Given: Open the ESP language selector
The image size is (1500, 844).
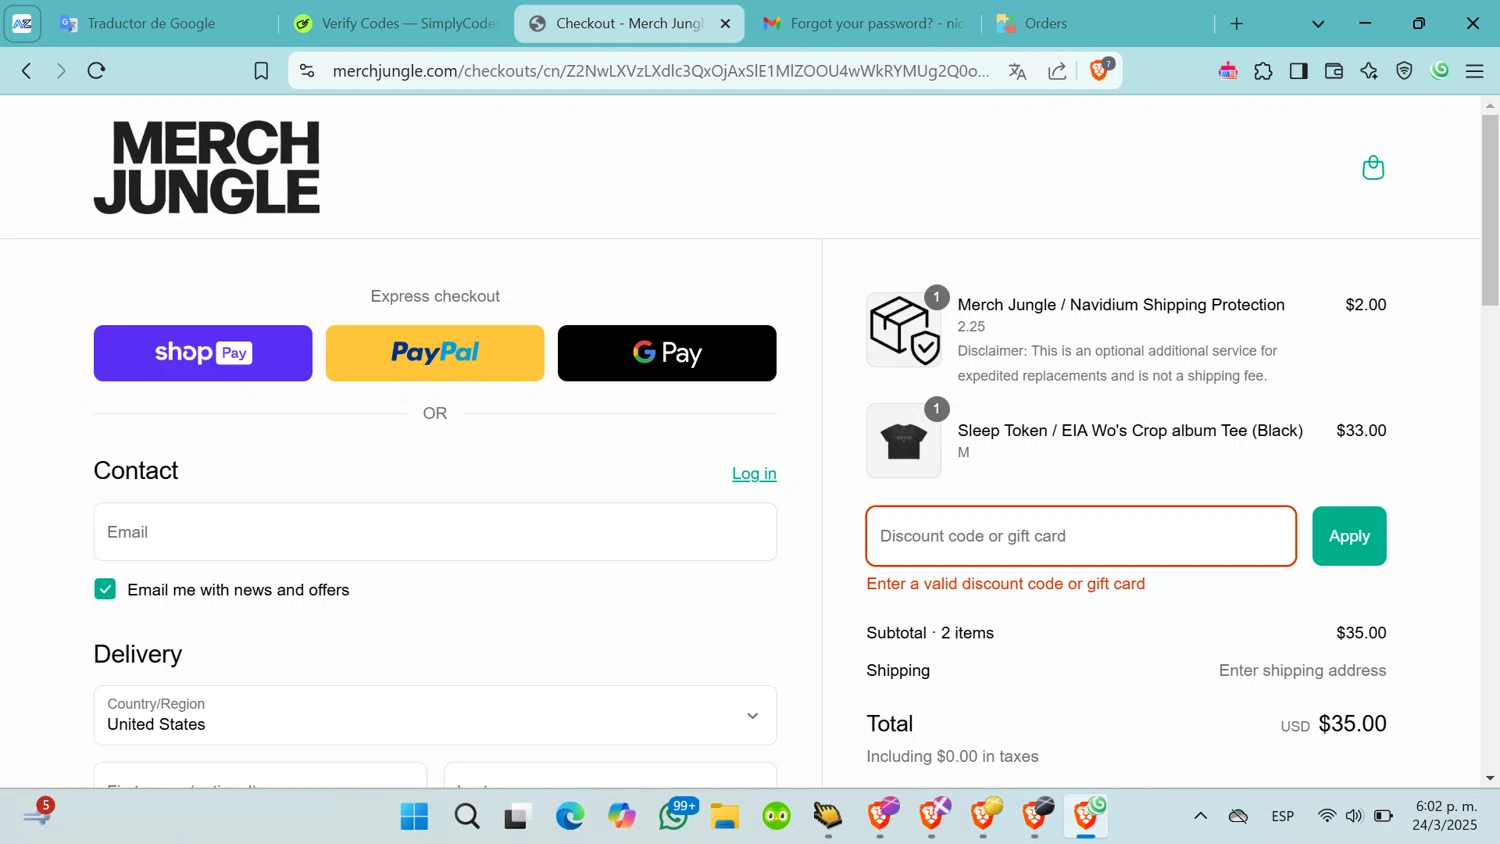Looking at the screenshot, I should click(1283, 816).
